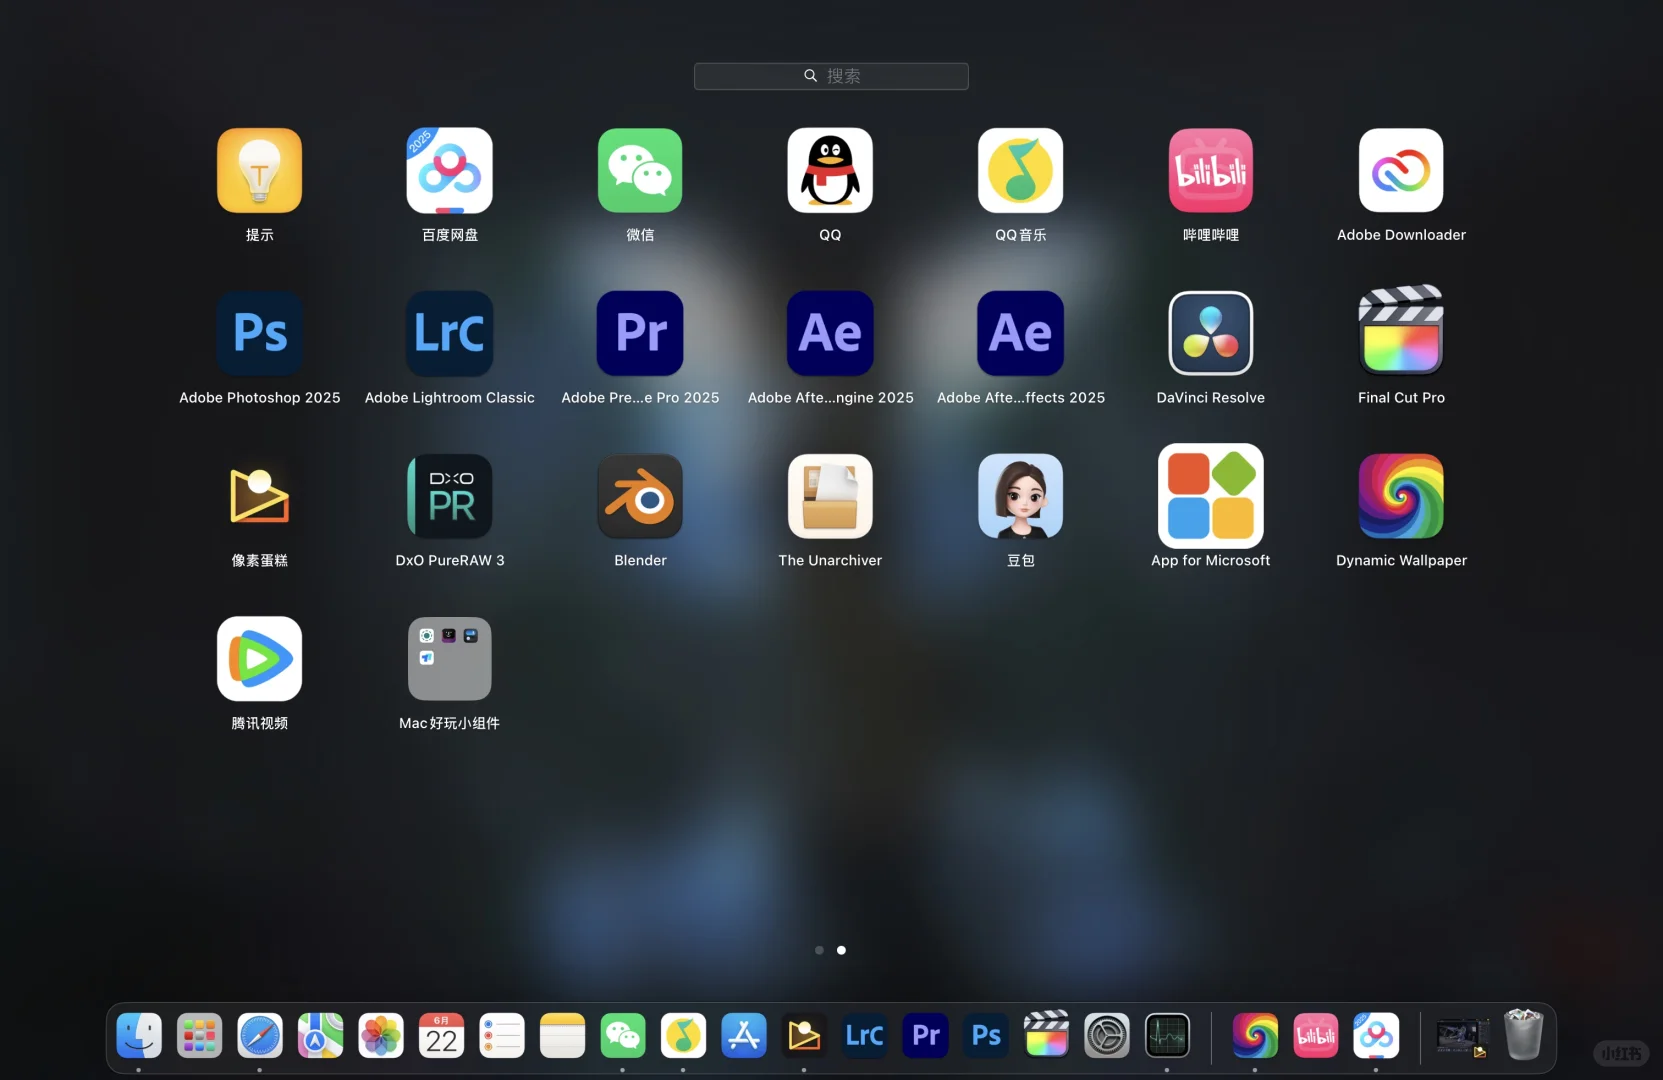This screenshot has height=1080, width=1663.
Task: Open Photos from the Dock
Action: click(381, 1035)
